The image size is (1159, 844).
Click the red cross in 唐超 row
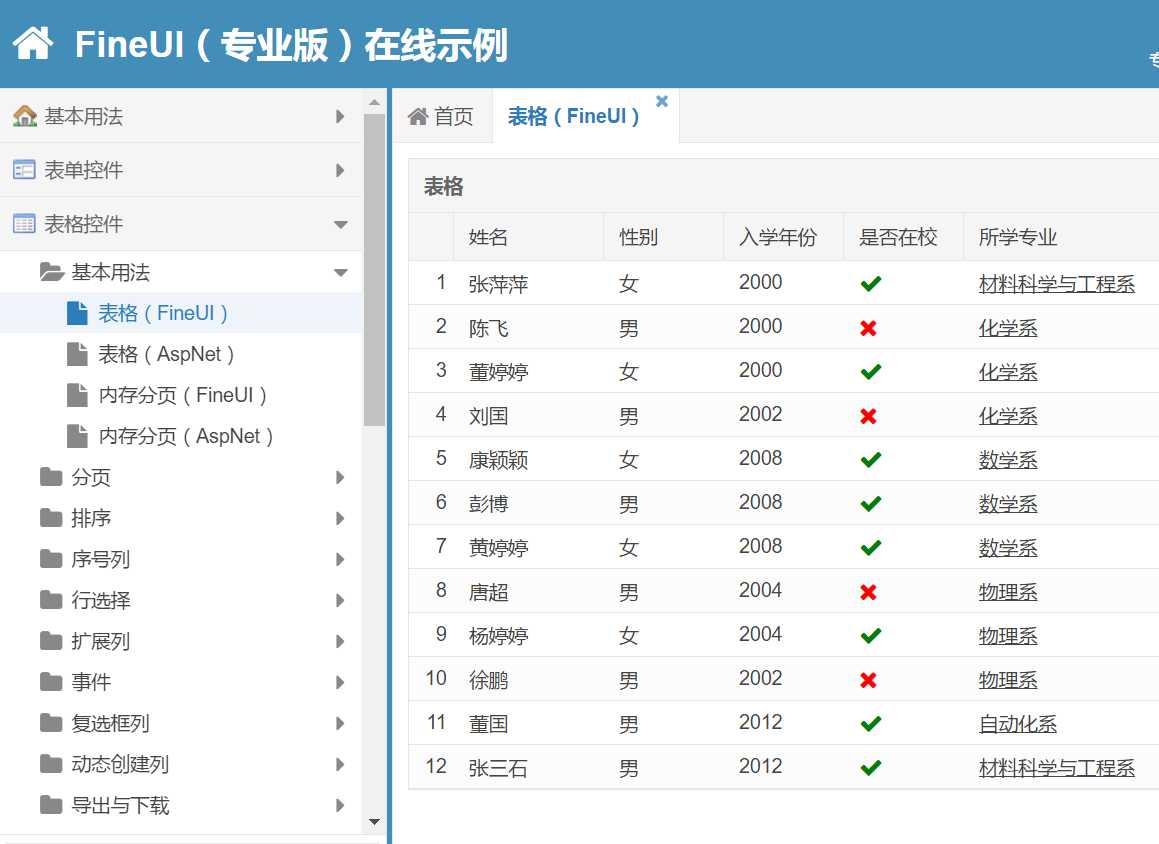pos(869,592)
